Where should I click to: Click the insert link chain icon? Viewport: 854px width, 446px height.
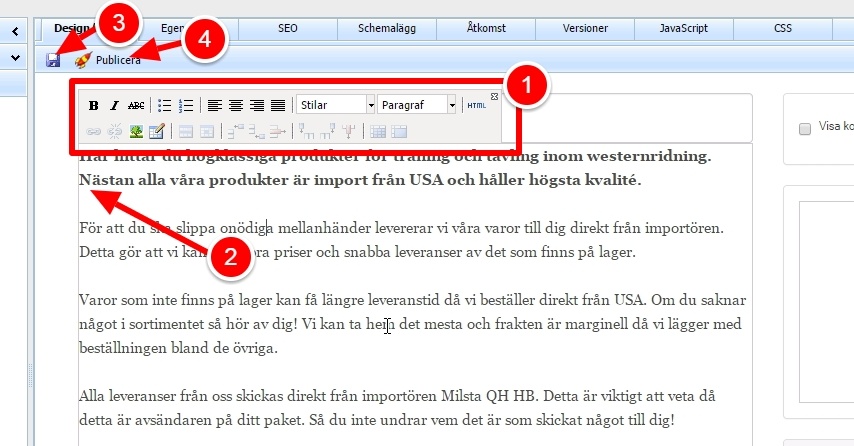click(x=93, y=131)
